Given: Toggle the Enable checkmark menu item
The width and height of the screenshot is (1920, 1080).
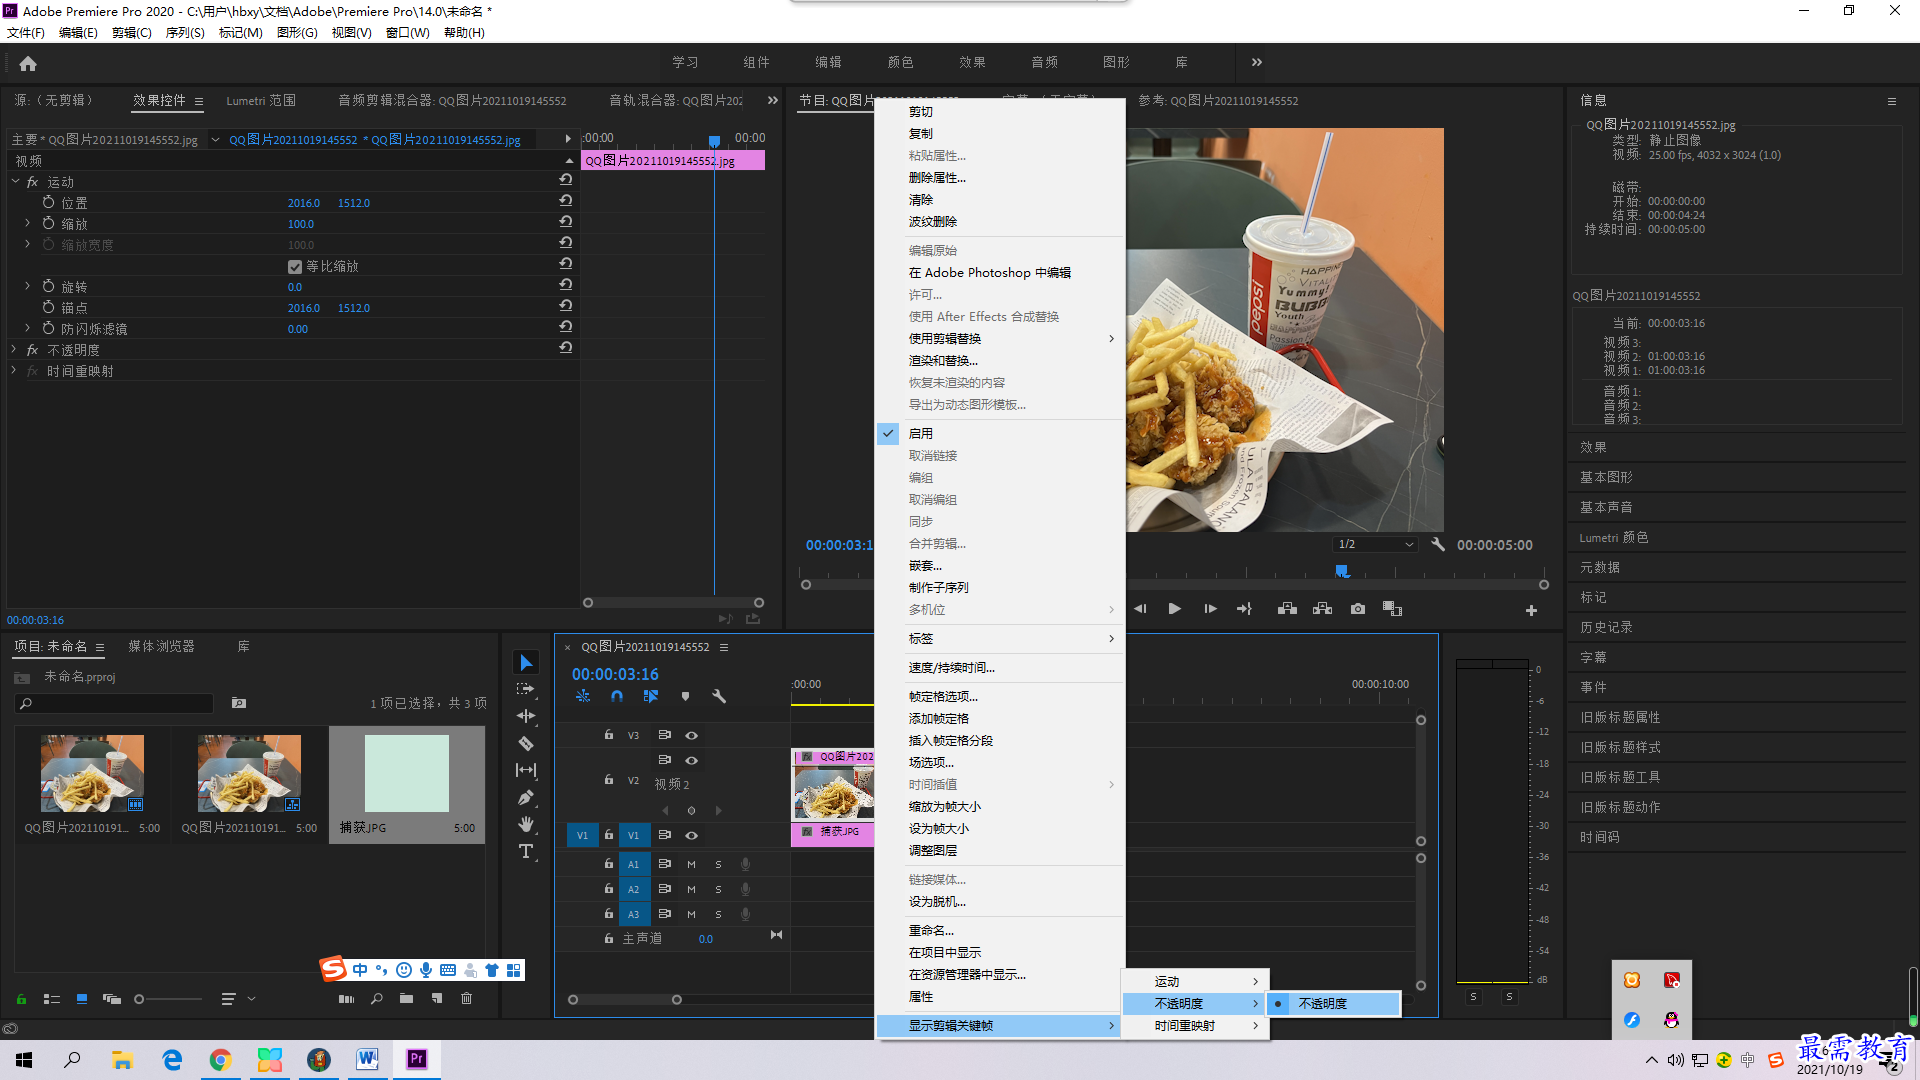Looking at the screenshot, I should (1000, 433).
